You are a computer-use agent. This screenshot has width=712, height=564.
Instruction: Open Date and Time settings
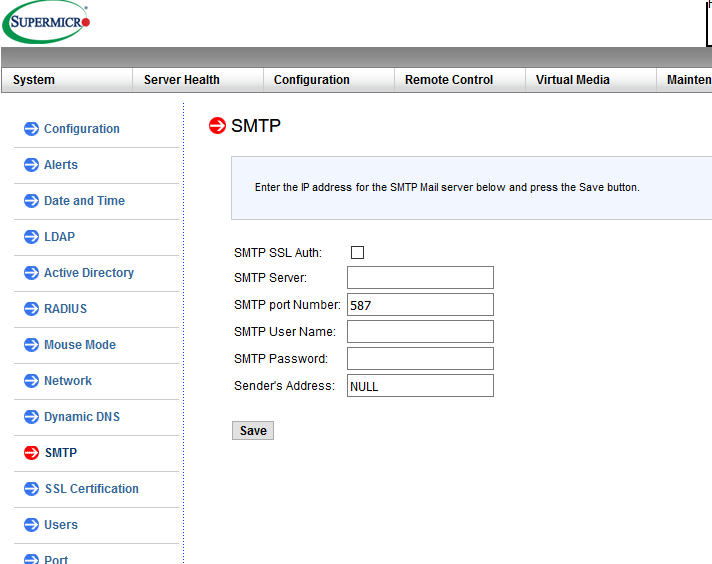84,201
